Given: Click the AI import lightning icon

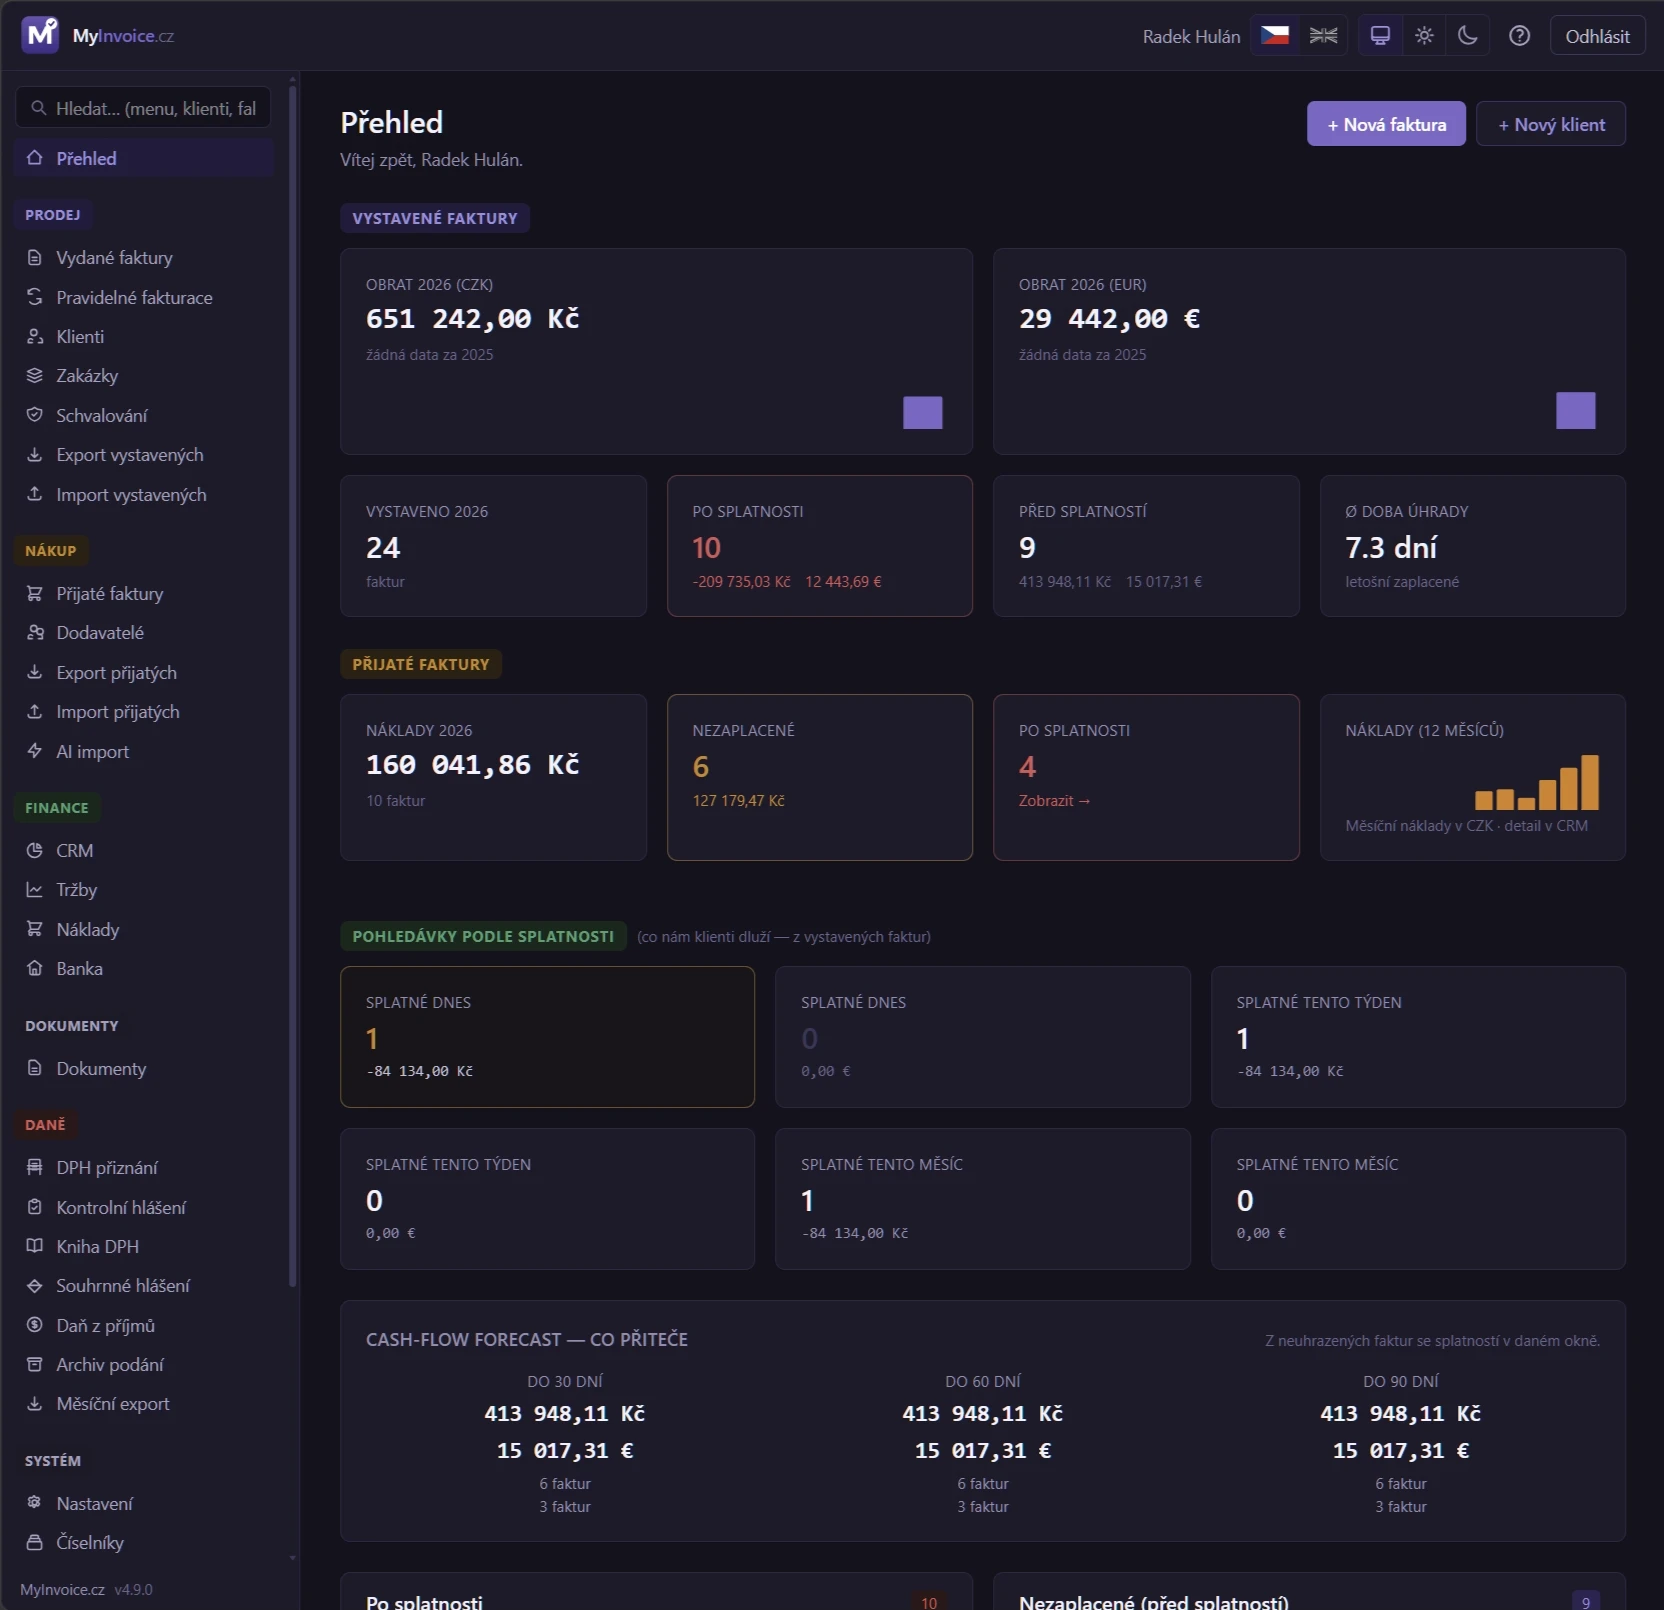Looking at the screenshot, I should (x=35, y=751).
